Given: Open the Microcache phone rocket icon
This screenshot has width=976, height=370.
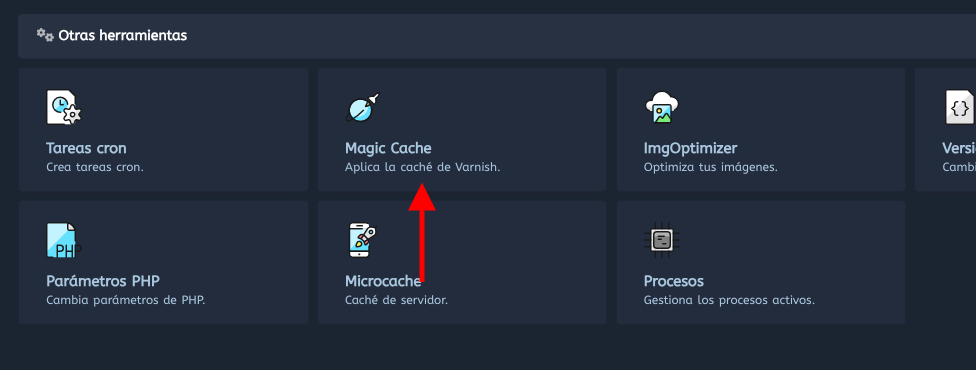Looking at the screenshot, I should pos(362,240).
